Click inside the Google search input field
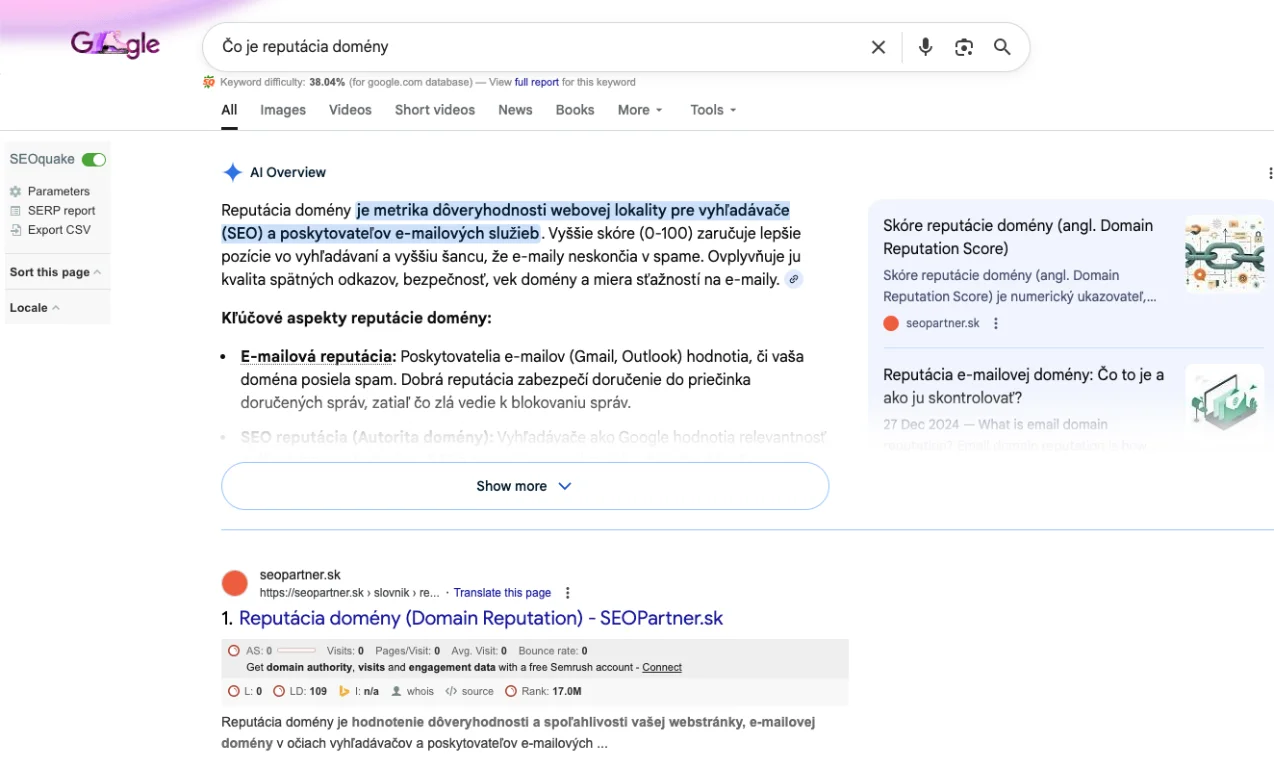 530,47
